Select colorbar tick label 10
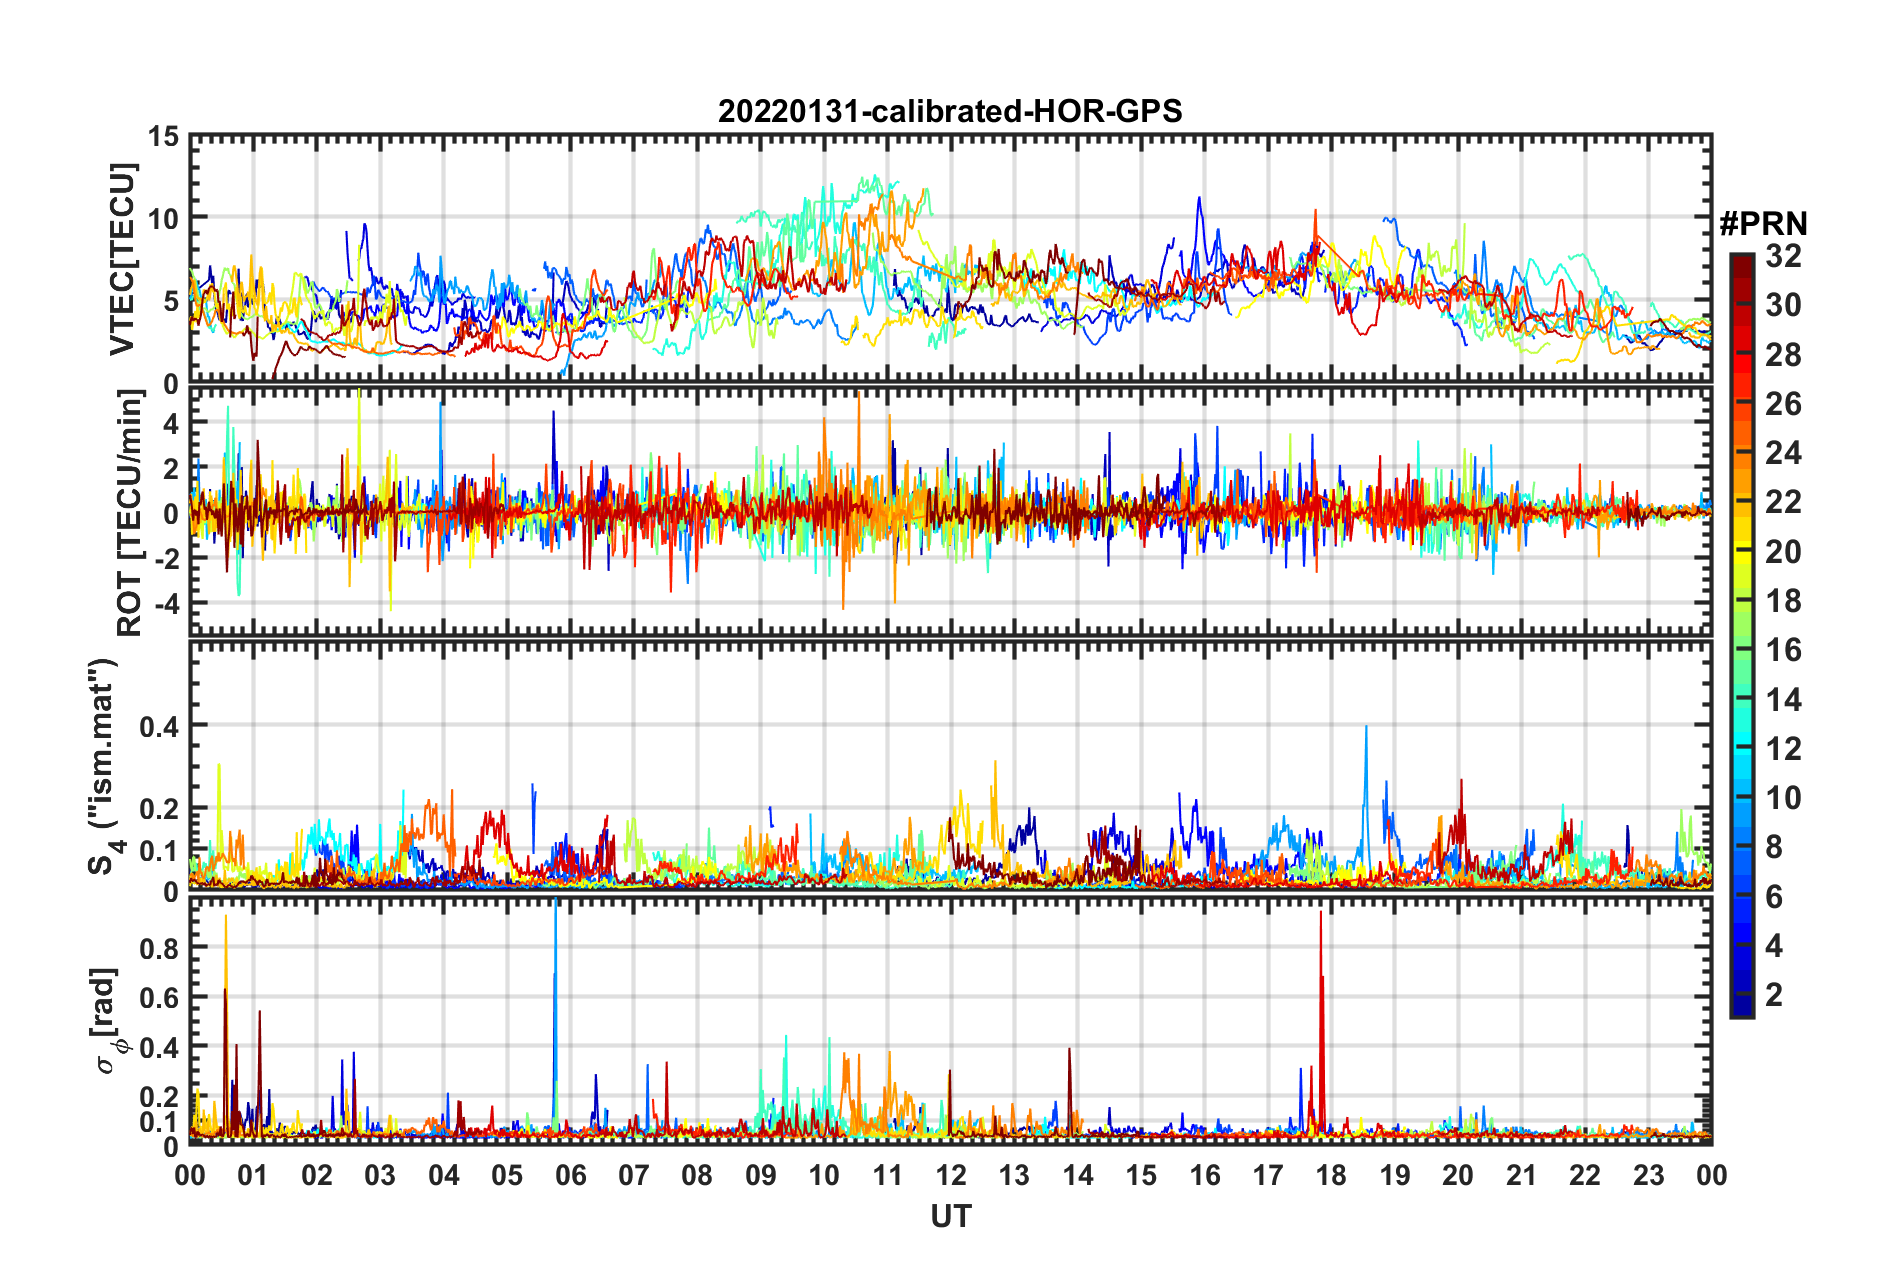The height and width of the screenshot is (1272, 1902). tap(1783, 798)
